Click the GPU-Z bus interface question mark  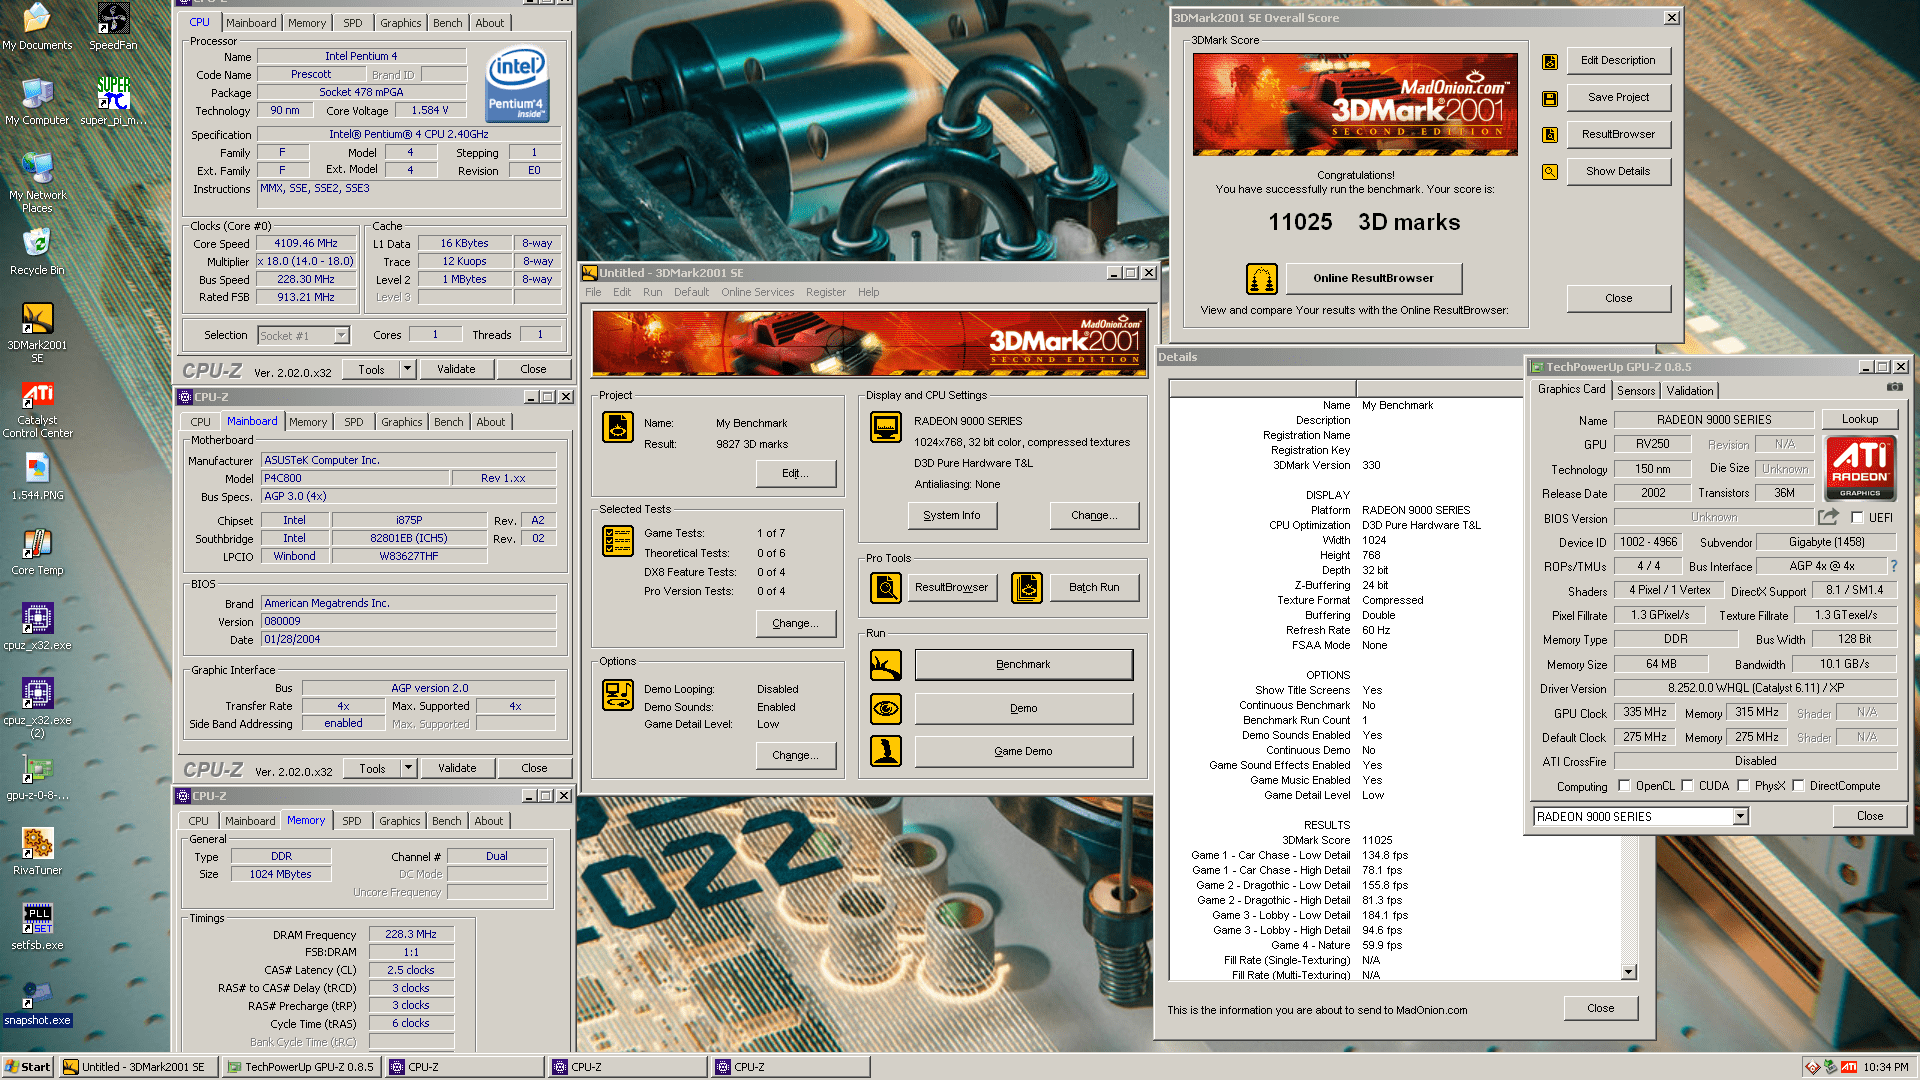pyautogui.click(x=1893, y=566)
